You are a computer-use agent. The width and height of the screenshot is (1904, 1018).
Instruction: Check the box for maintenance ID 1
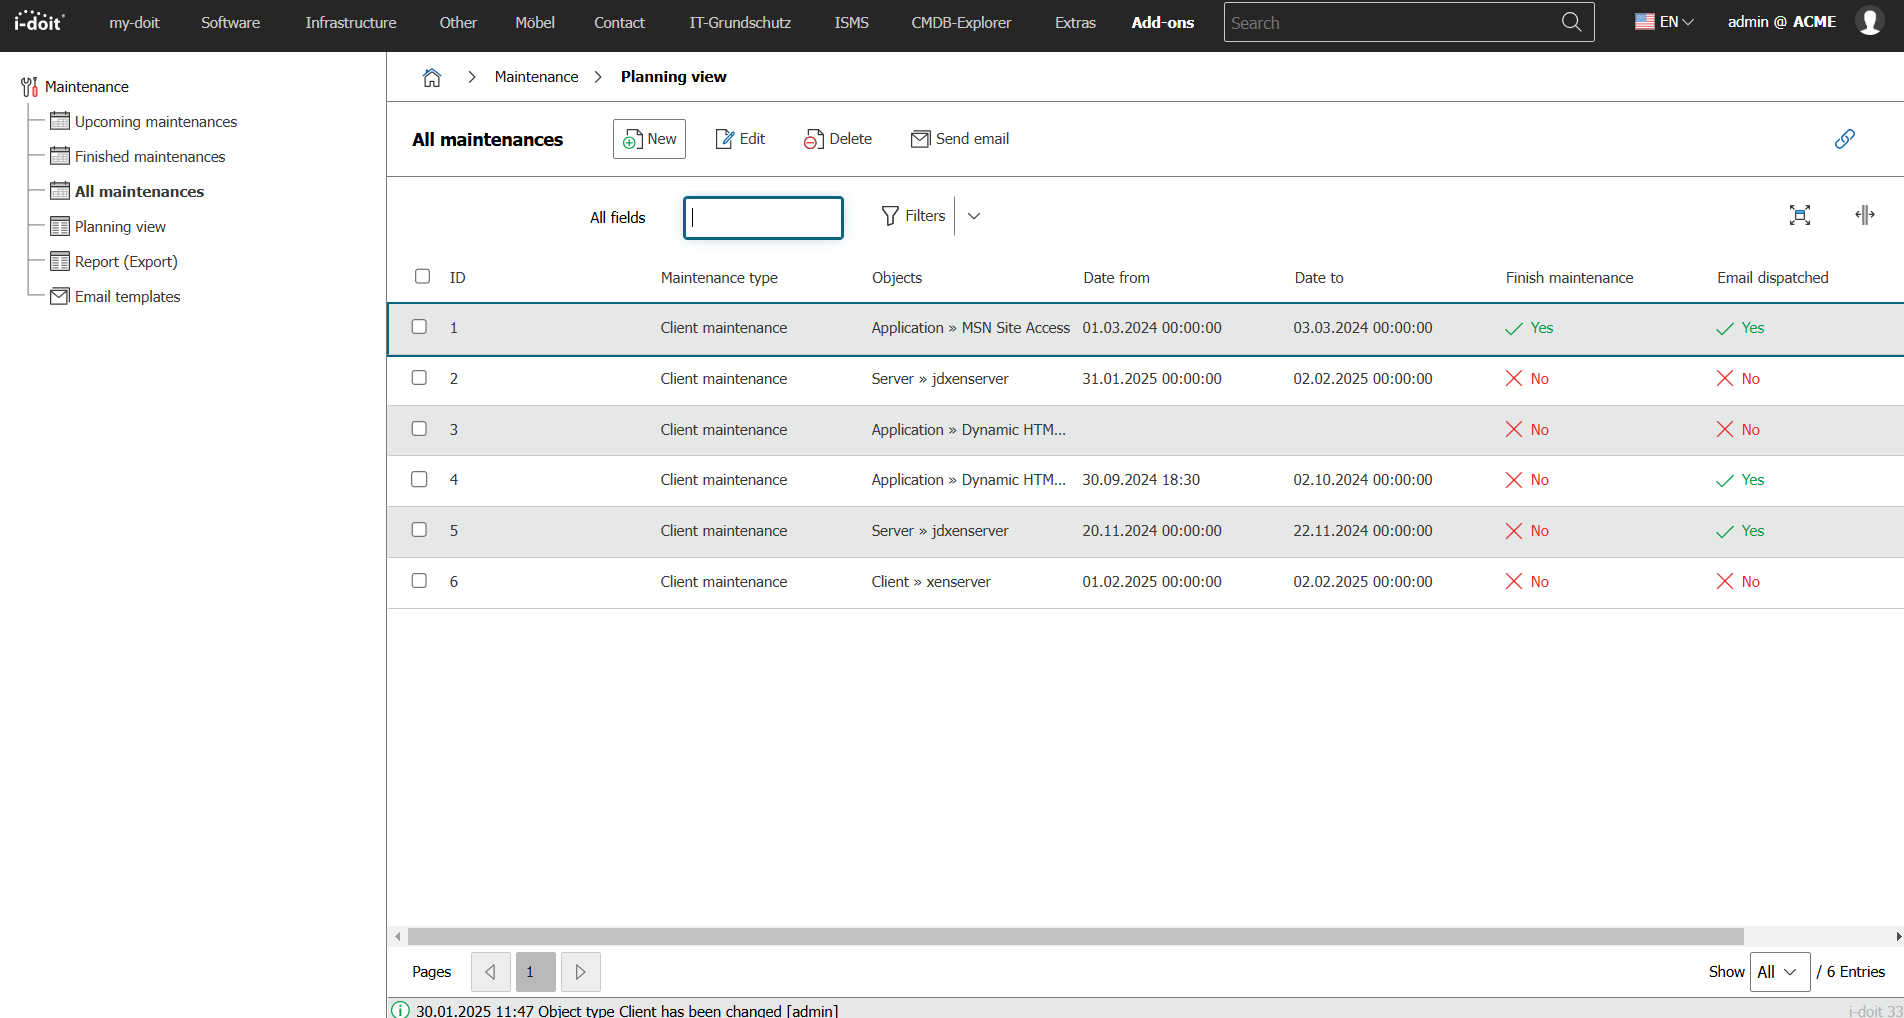tap(419, 327)
